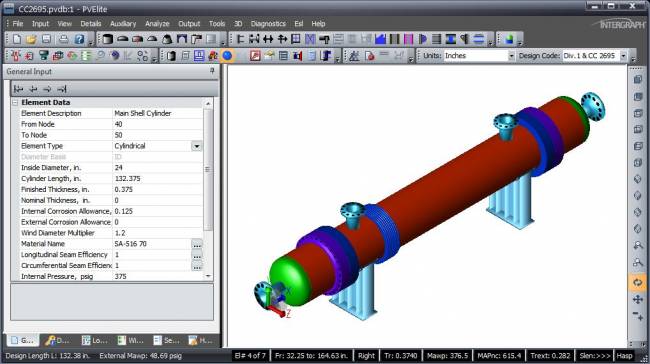Click ellipsis button for Longitudinal Seam Efficiency

point(197,255)
